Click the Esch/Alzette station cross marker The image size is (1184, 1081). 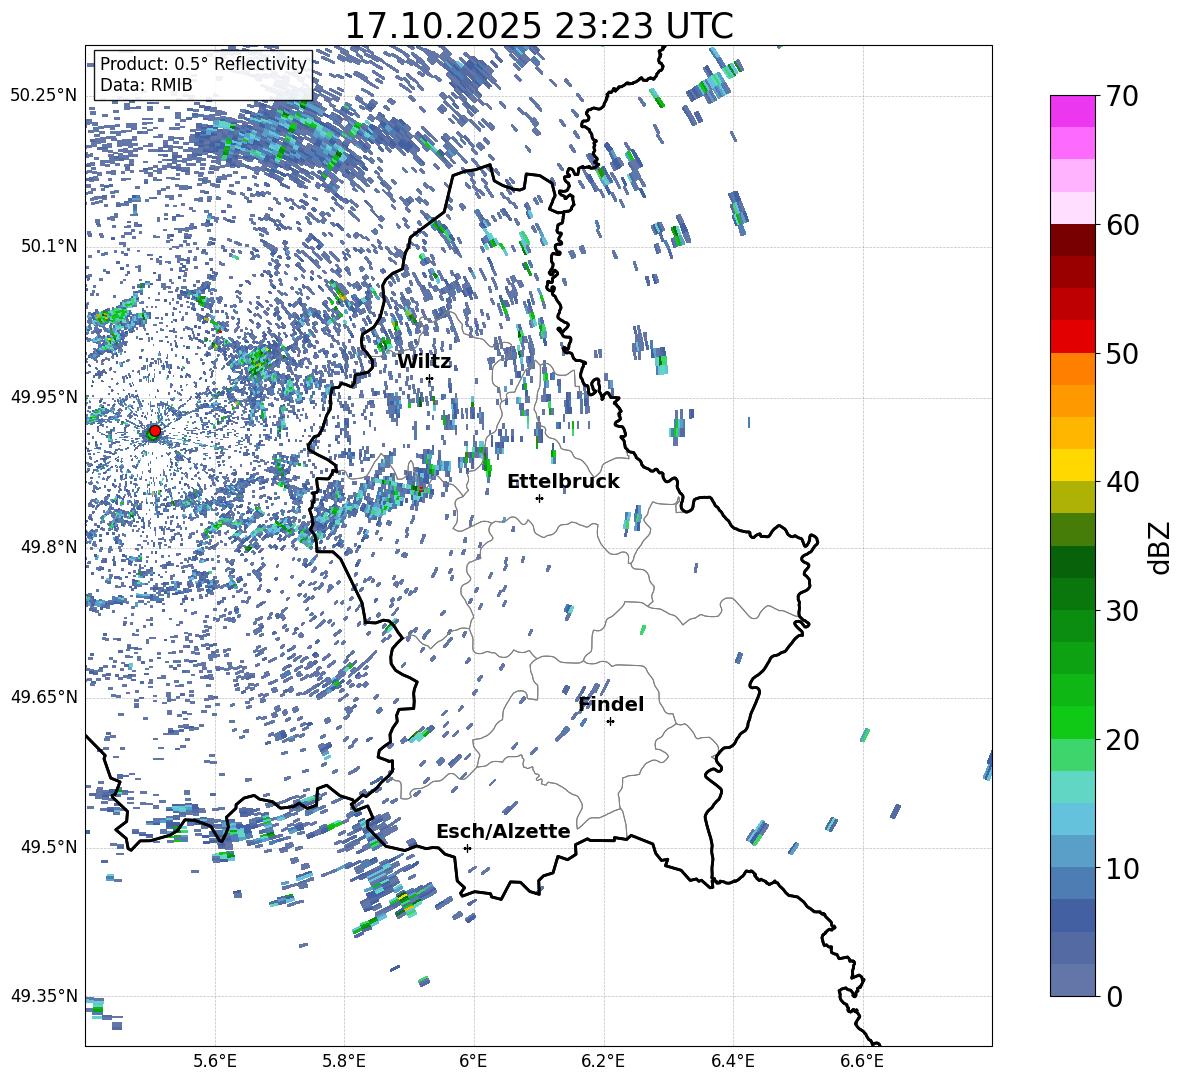point(467,848)
